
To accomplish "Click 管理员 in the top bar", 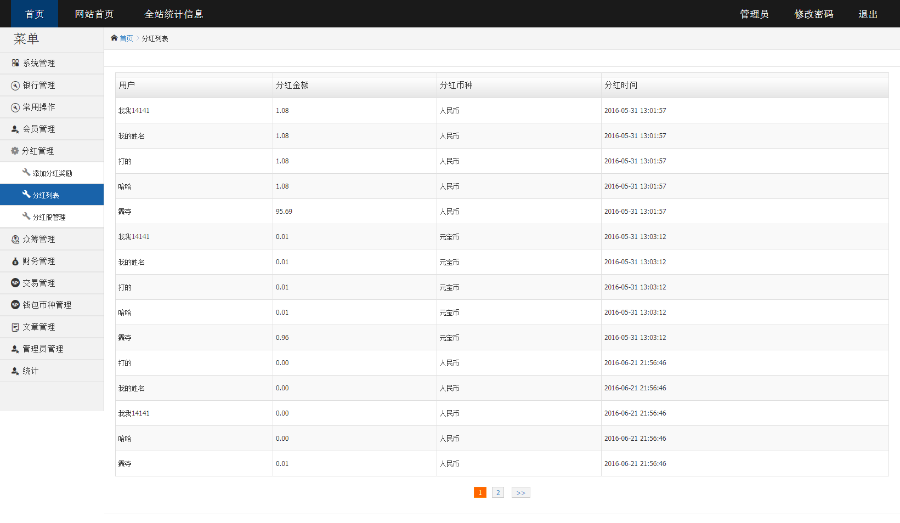I will click(754, 14).
